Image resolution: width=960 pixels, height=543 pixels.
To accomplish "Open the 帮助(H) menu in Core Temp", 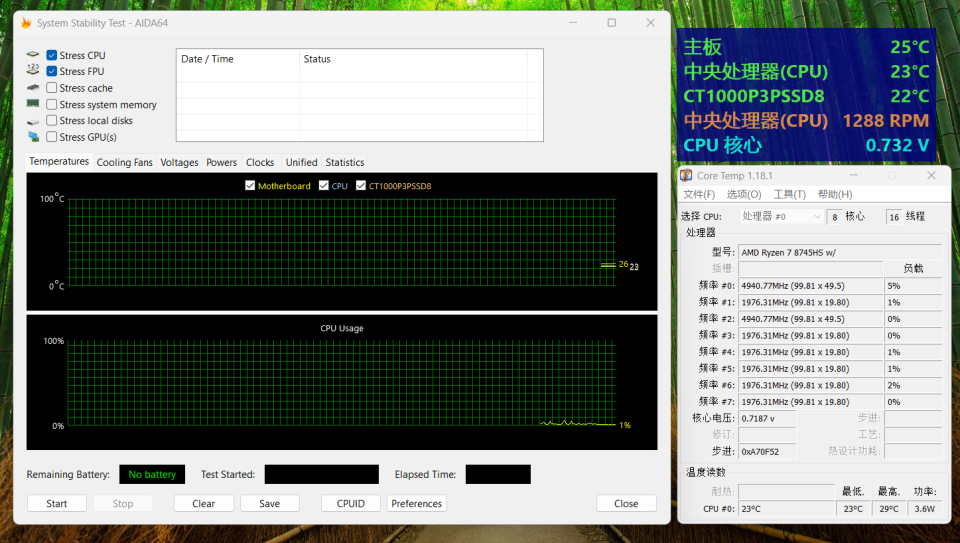I will coord(835,194).
